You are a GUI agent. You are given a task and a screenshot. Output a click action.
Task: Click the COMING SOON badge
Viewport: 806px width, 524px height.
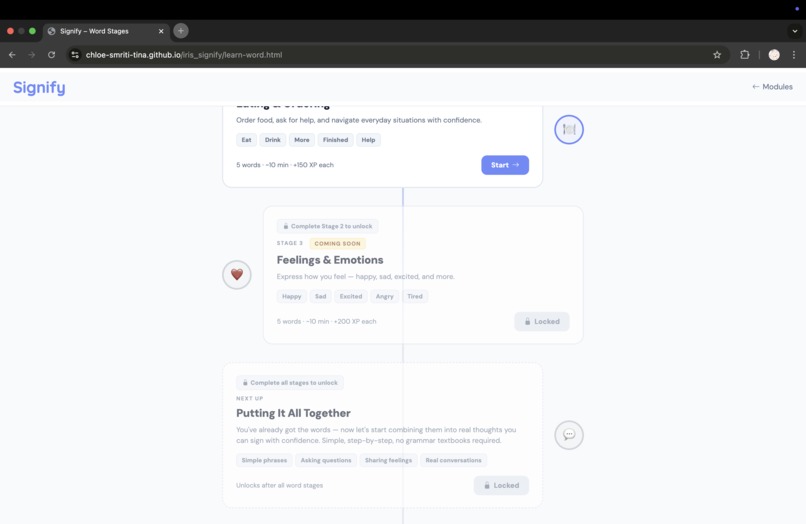337,244
